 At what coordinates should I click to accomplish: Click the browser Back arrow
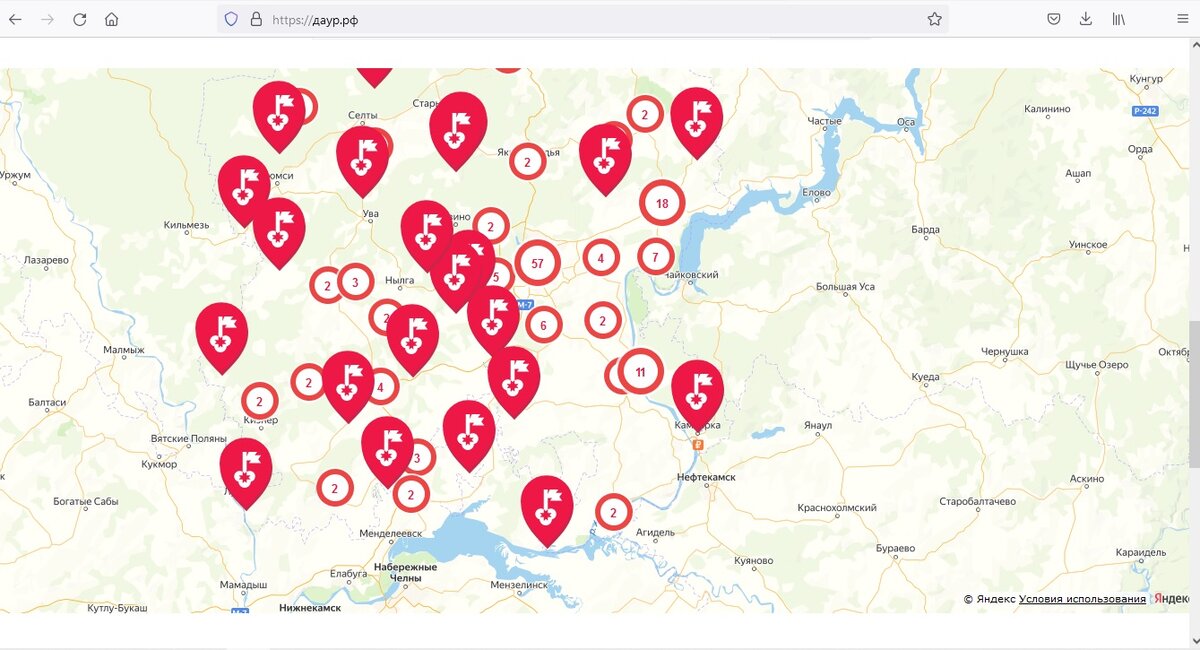[x=15, y=19]
